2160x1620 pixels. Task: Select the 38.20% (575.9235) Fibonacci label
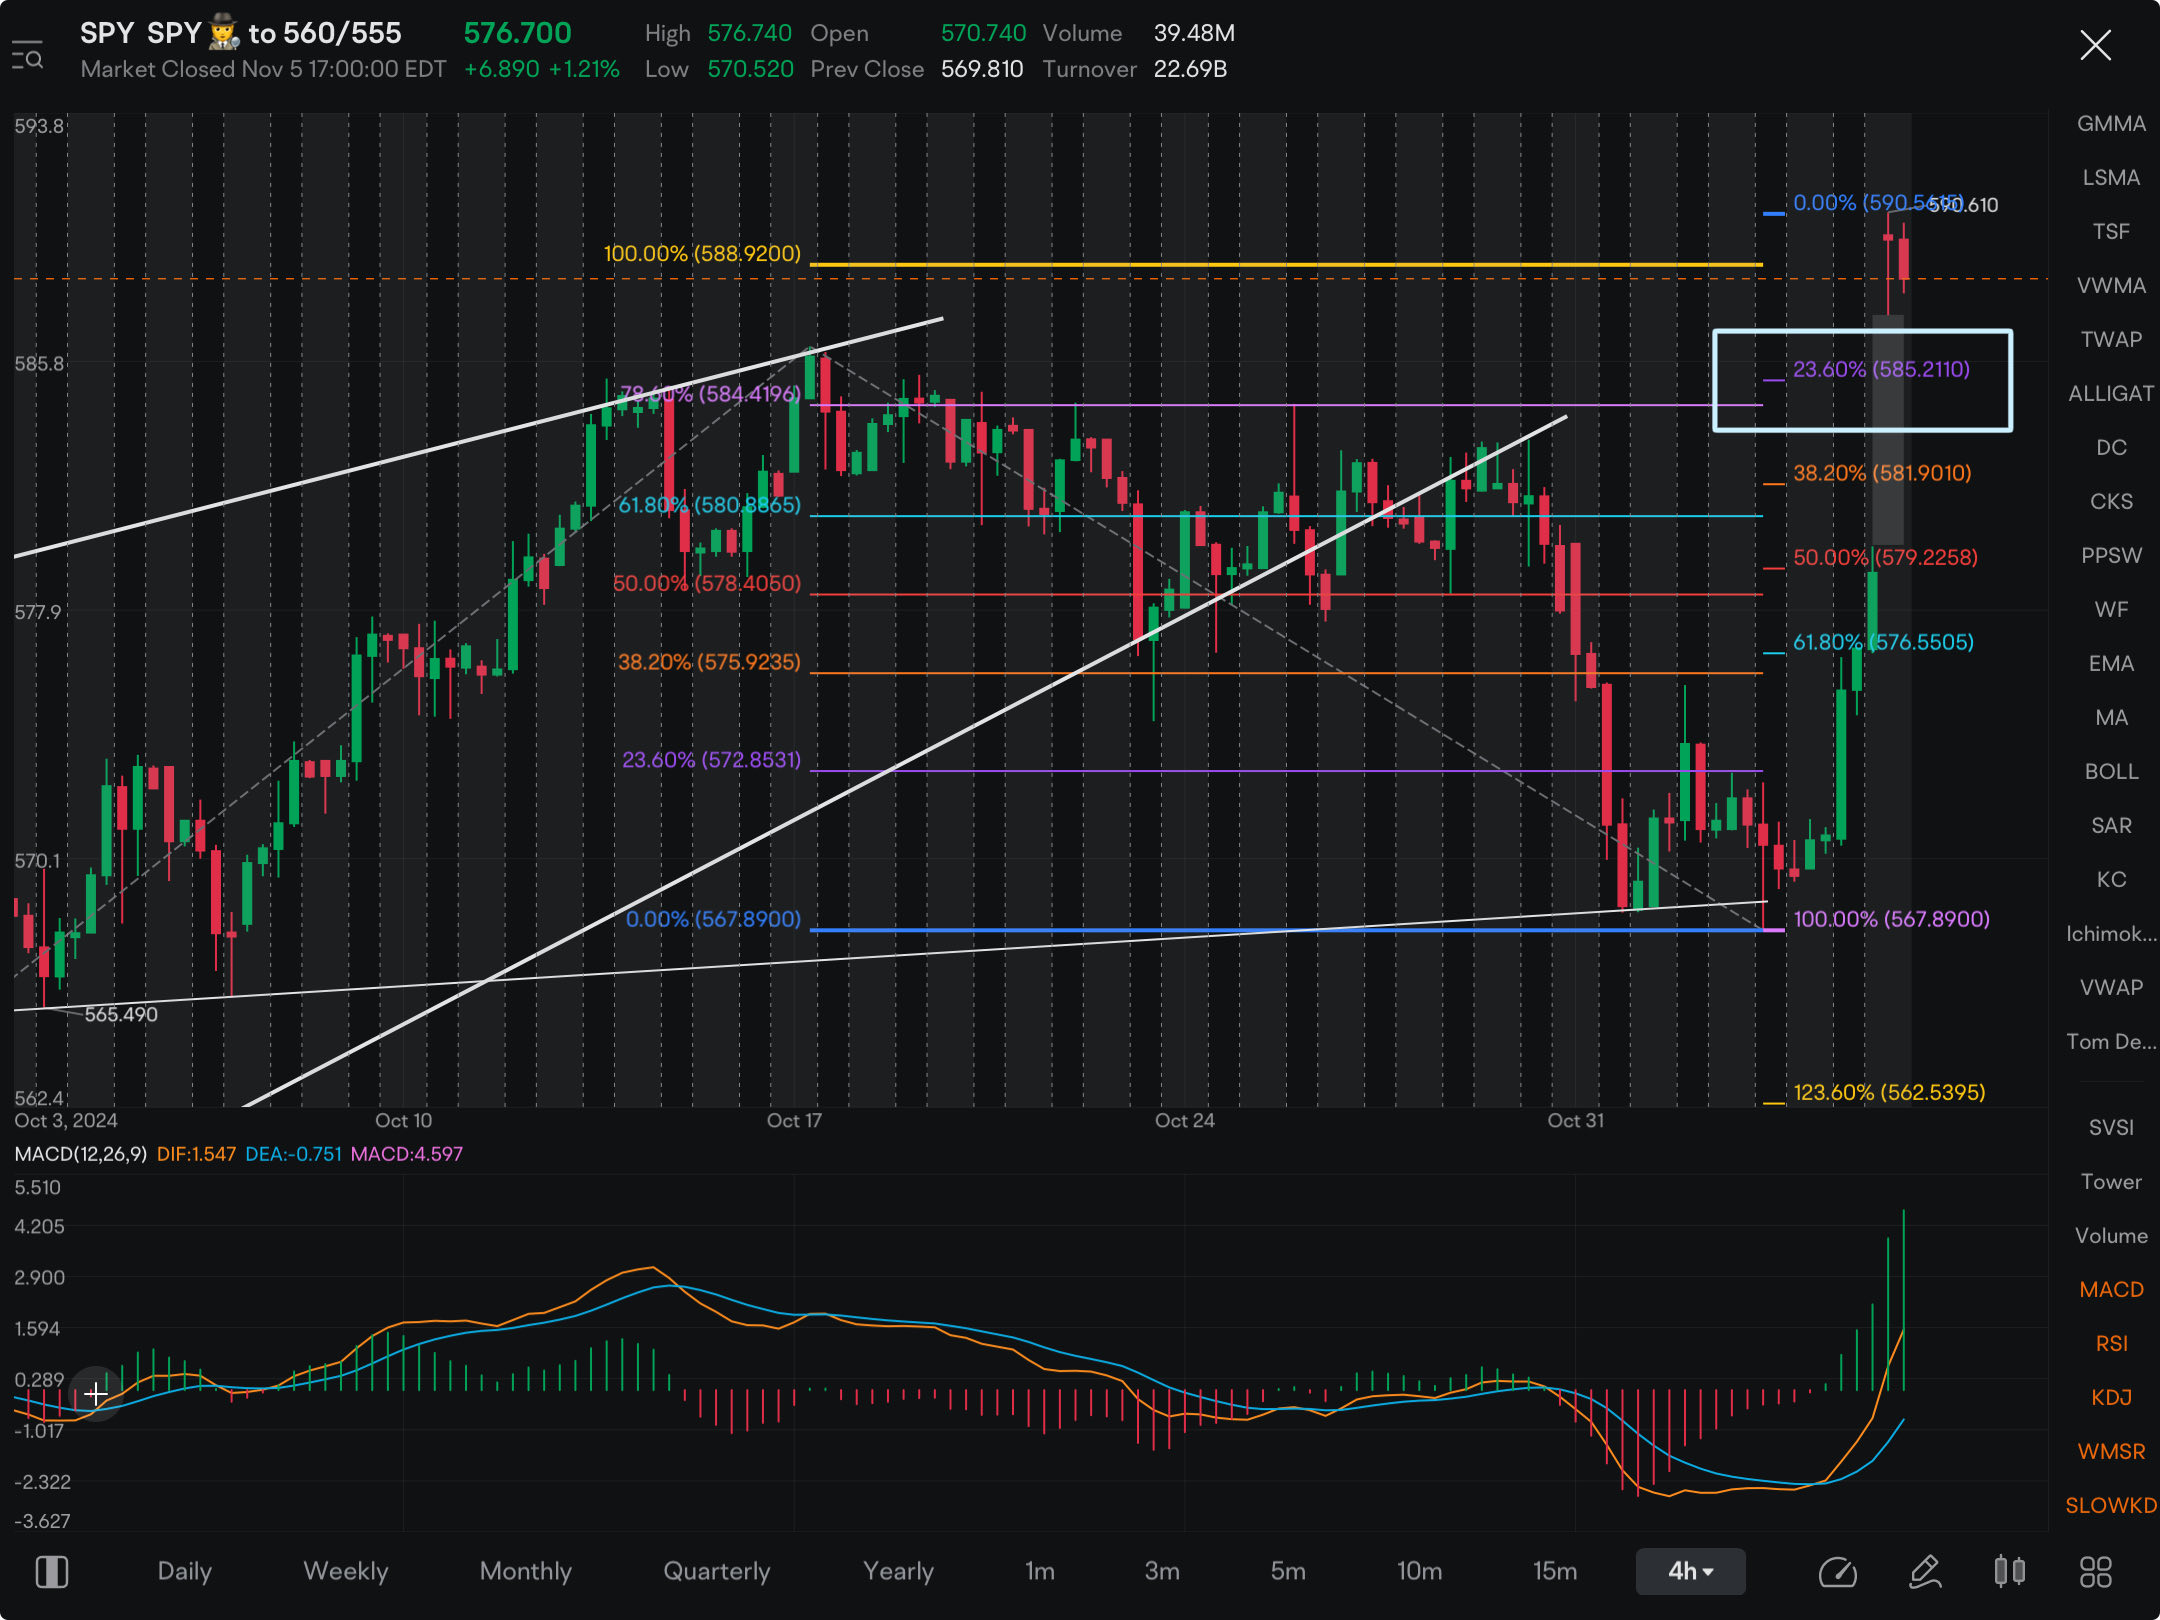click(x=709, y=662)
